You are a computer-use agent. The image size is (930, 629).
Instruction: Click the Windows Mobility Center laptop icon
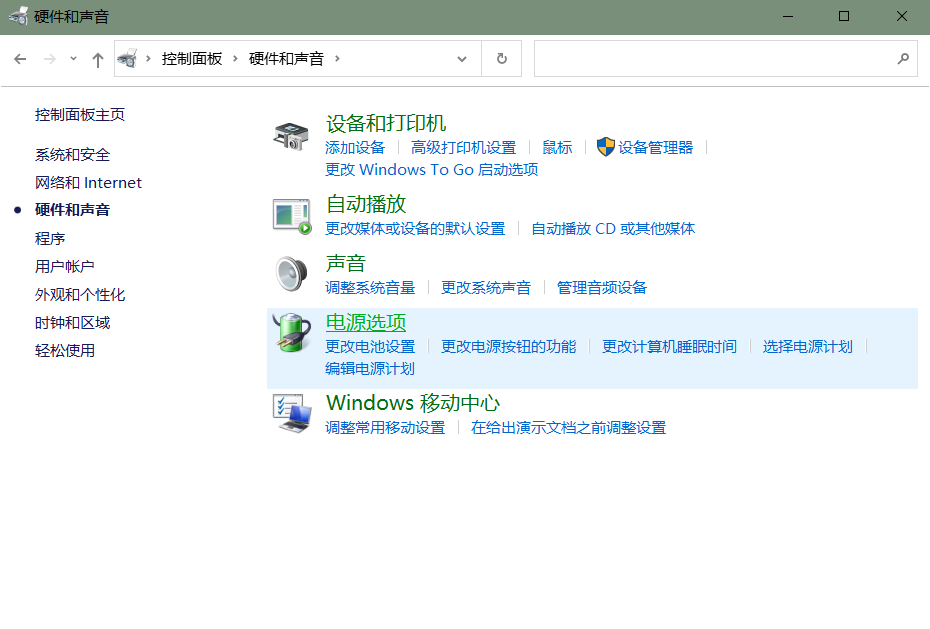coord(292,413)
